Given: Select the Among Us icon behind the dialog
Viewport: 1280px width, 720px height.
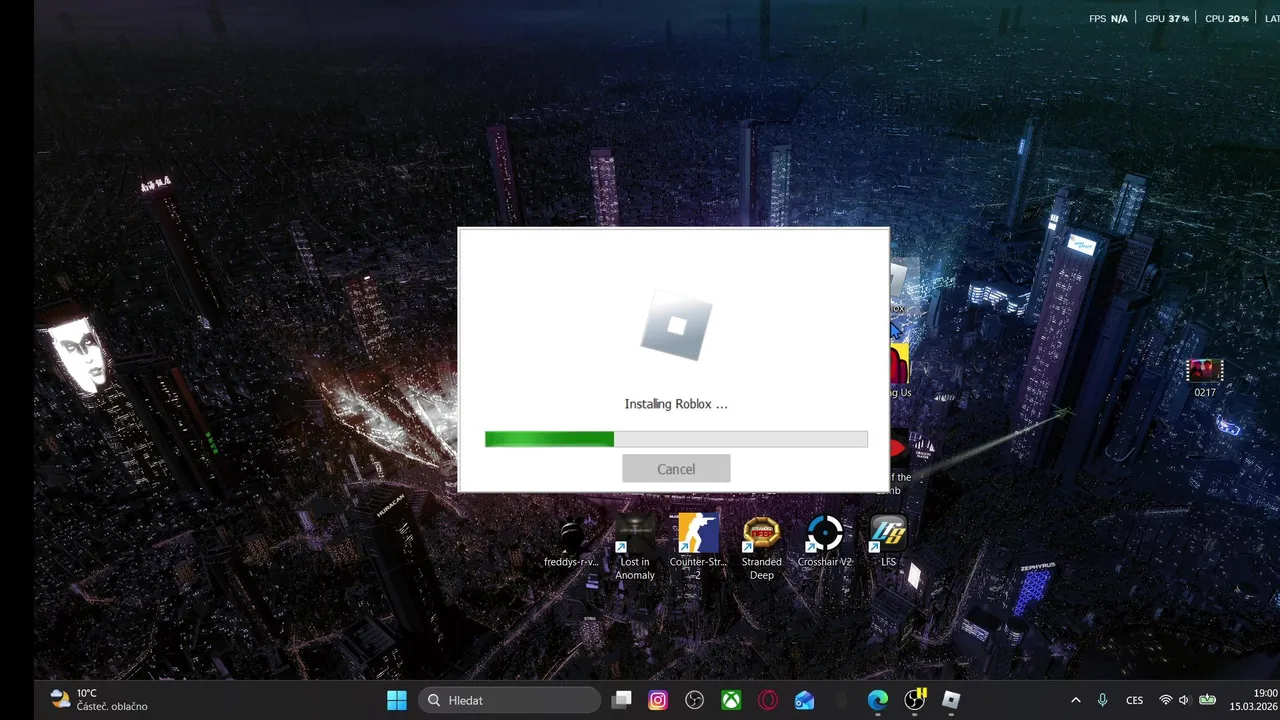Looking at the screenshot, I should (x=898, y=370).
